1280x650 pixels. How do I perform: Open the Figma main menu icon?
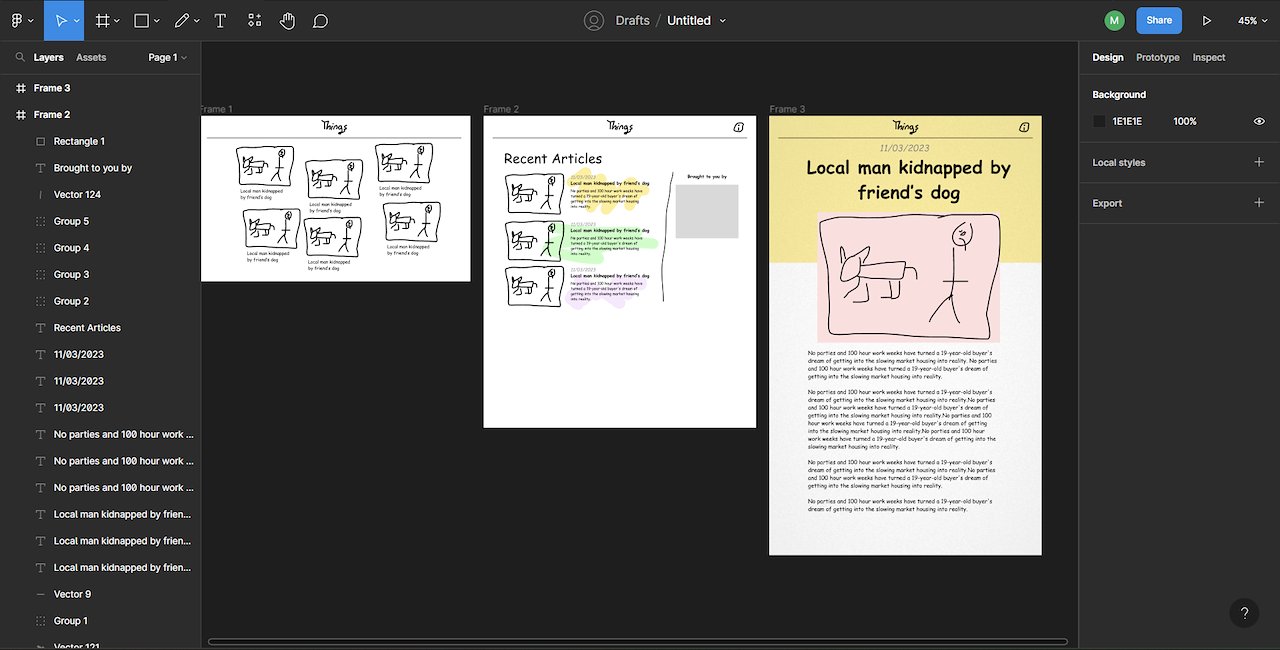(17, 20)
